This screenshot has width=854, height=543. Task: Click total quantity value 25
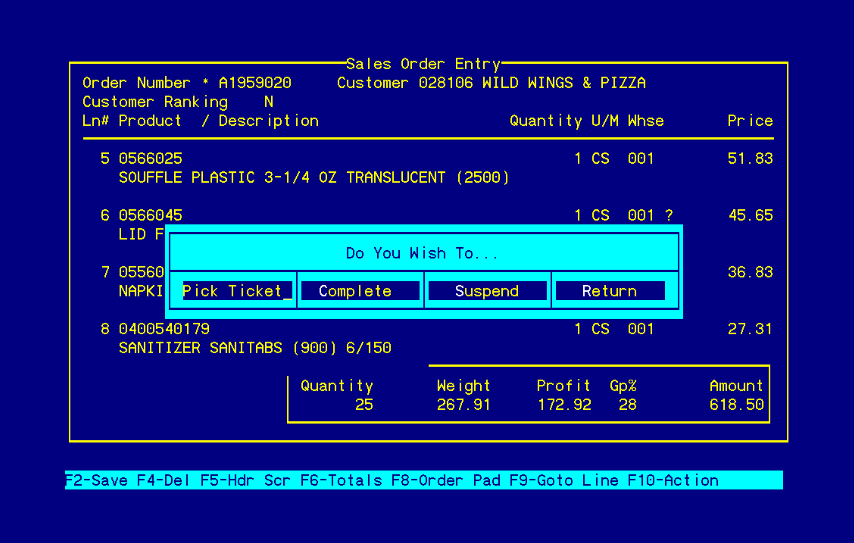coord(364,405)
